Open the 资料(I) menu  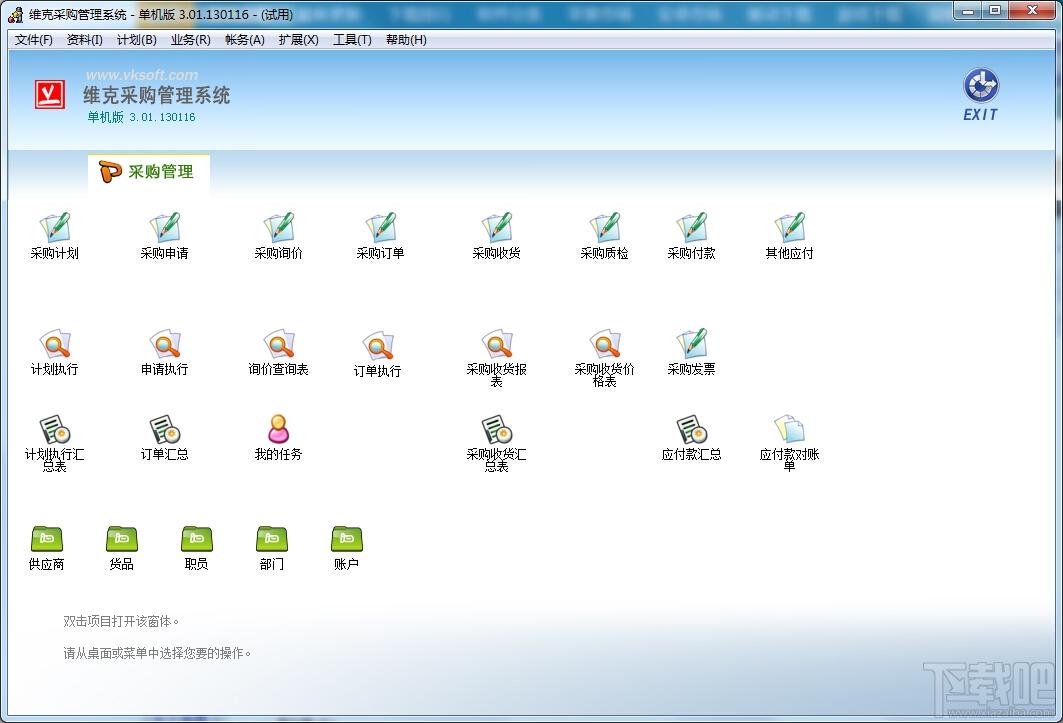point(85,40)
